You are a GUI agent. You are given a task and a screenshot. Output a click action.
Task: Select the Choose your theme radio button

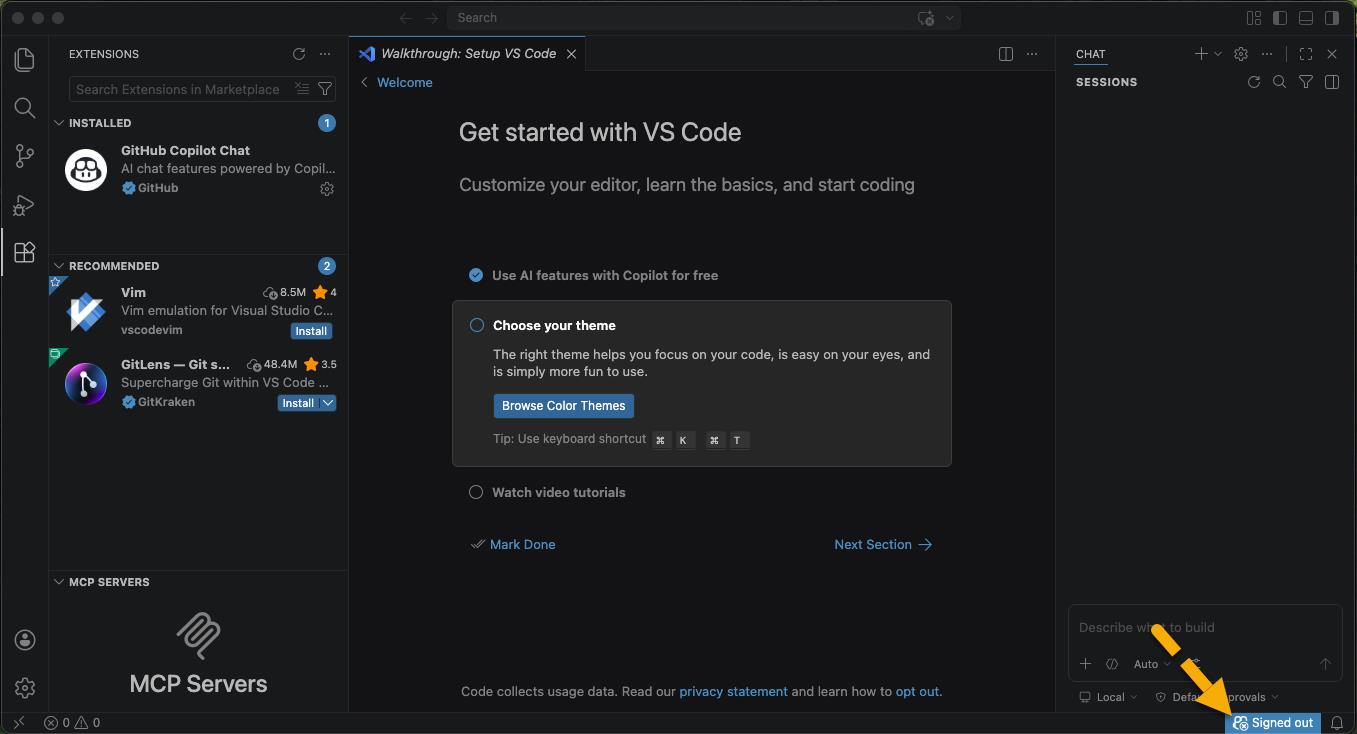click(x=475, y=325)
